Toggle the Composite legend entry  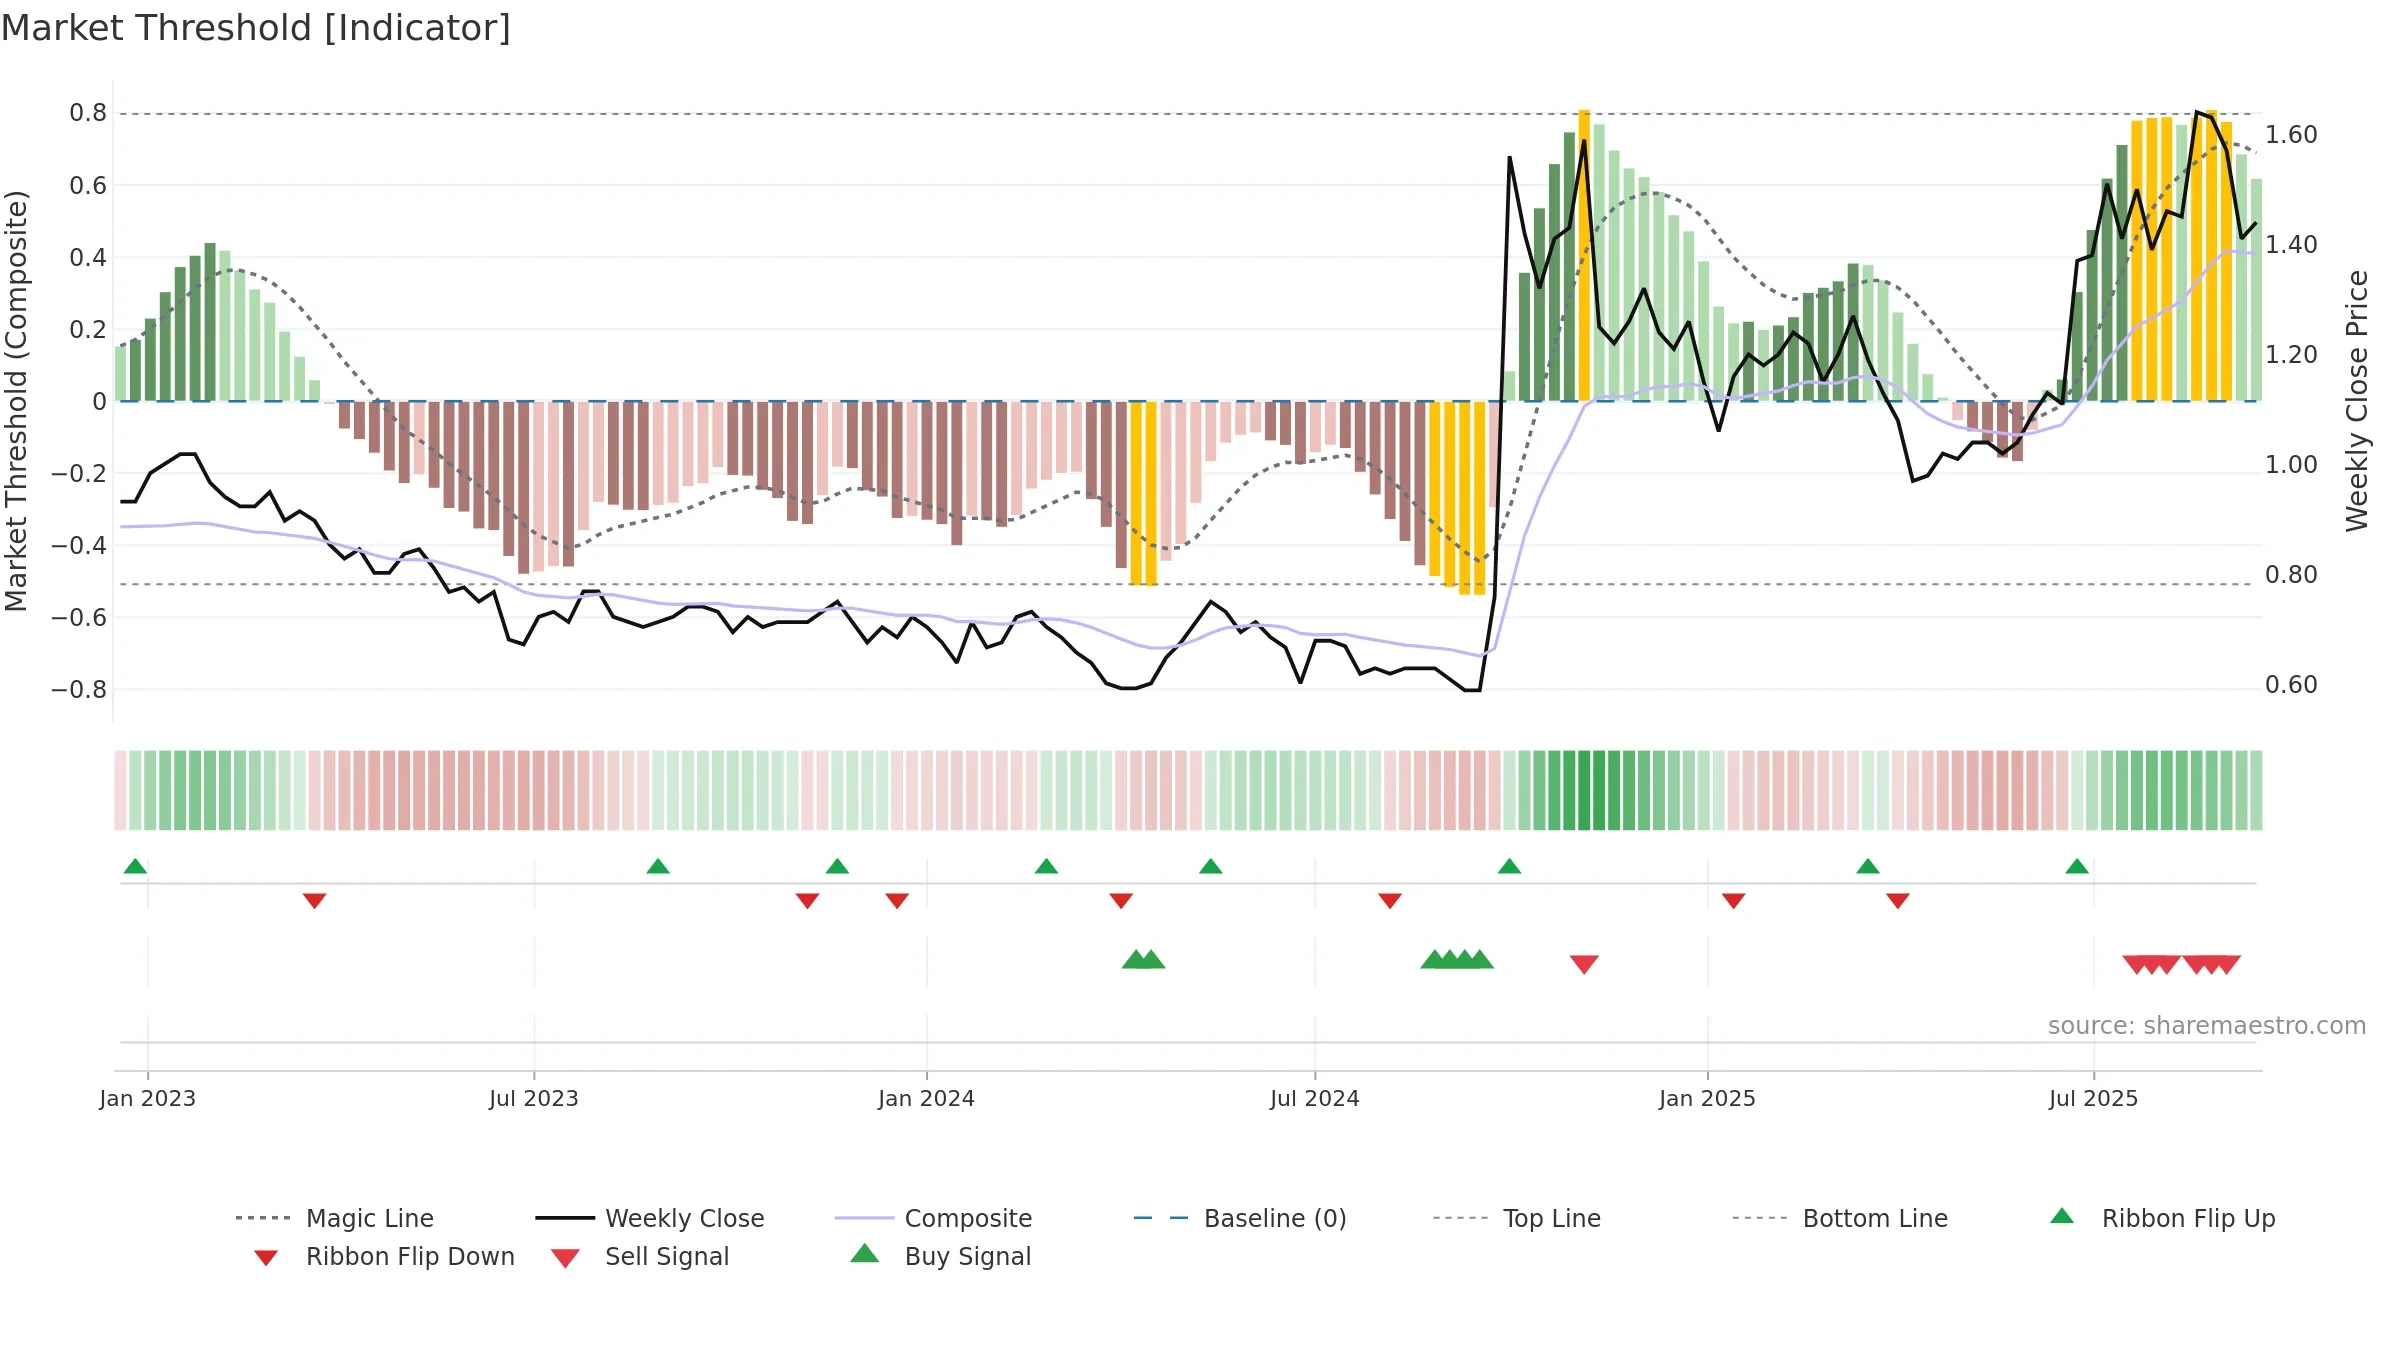click(x=933, y=1218)
